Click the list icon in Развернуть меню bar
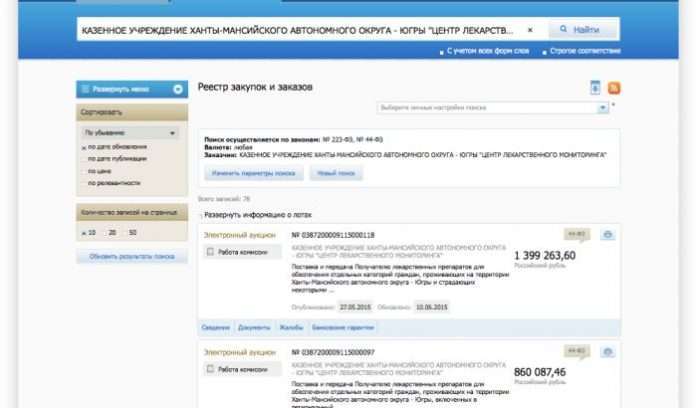 click(x=85, y=89)
